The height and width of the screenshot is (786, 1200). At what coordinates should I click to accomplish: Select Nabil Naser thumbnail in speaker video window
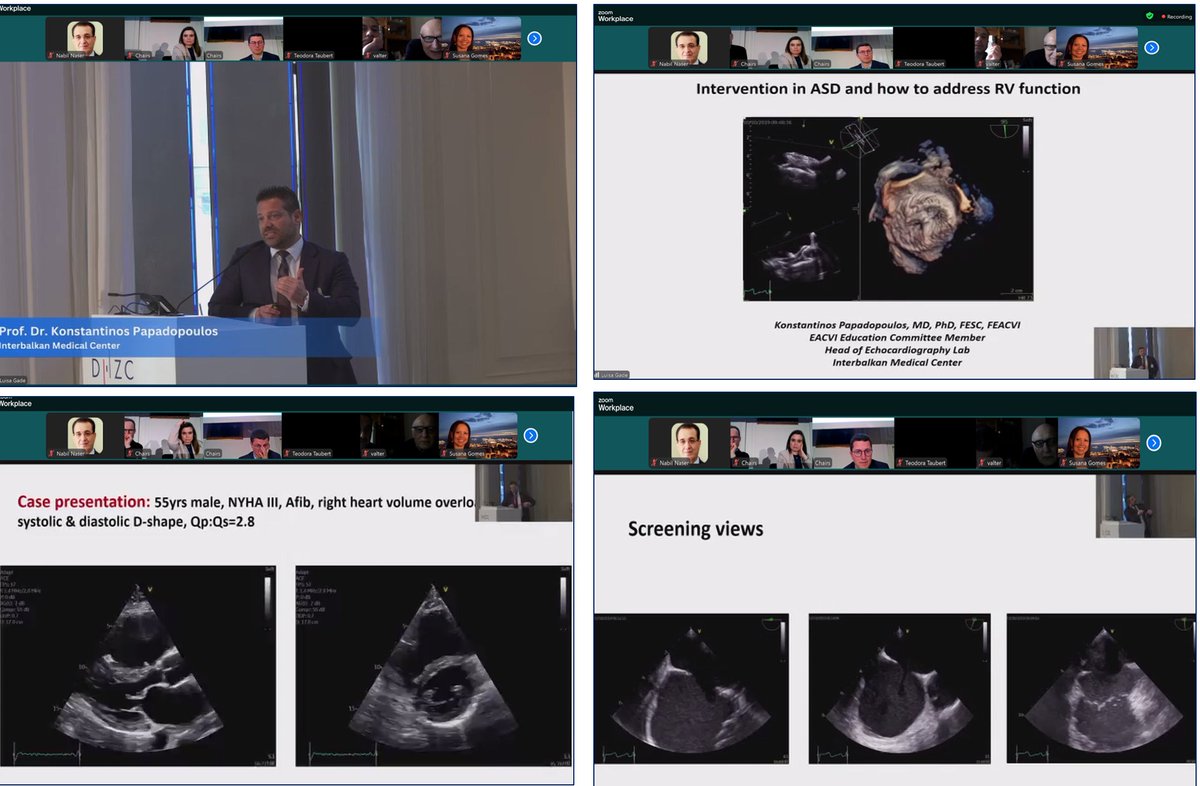click(85, 39)
